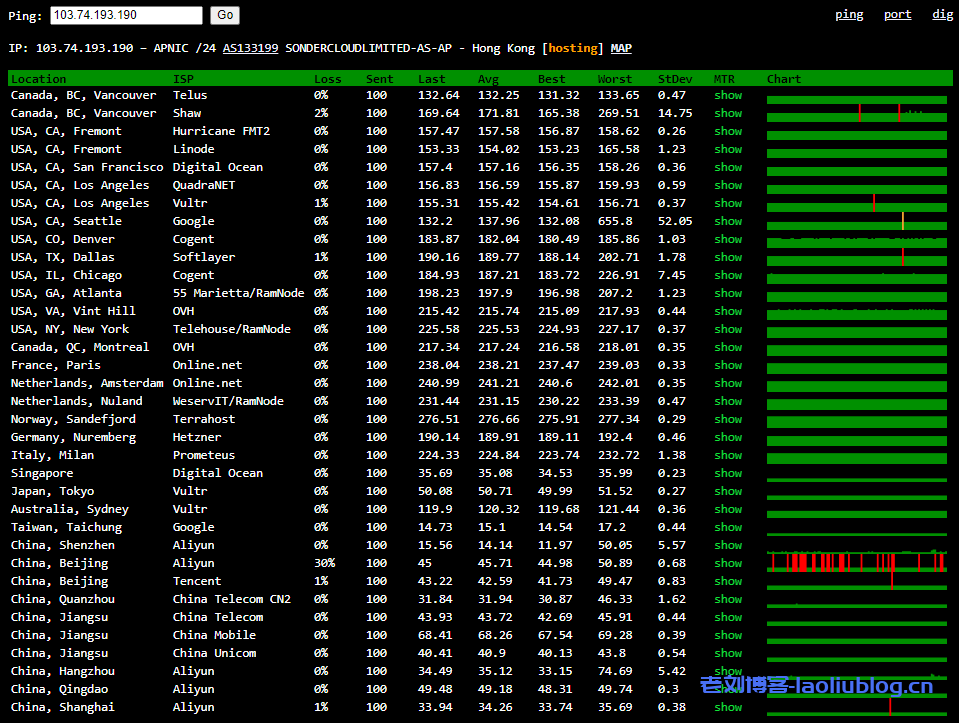Click the Loss column header
Image resolution: width=959 pixels, height=723 pixels.
click(x=327, y=79)
